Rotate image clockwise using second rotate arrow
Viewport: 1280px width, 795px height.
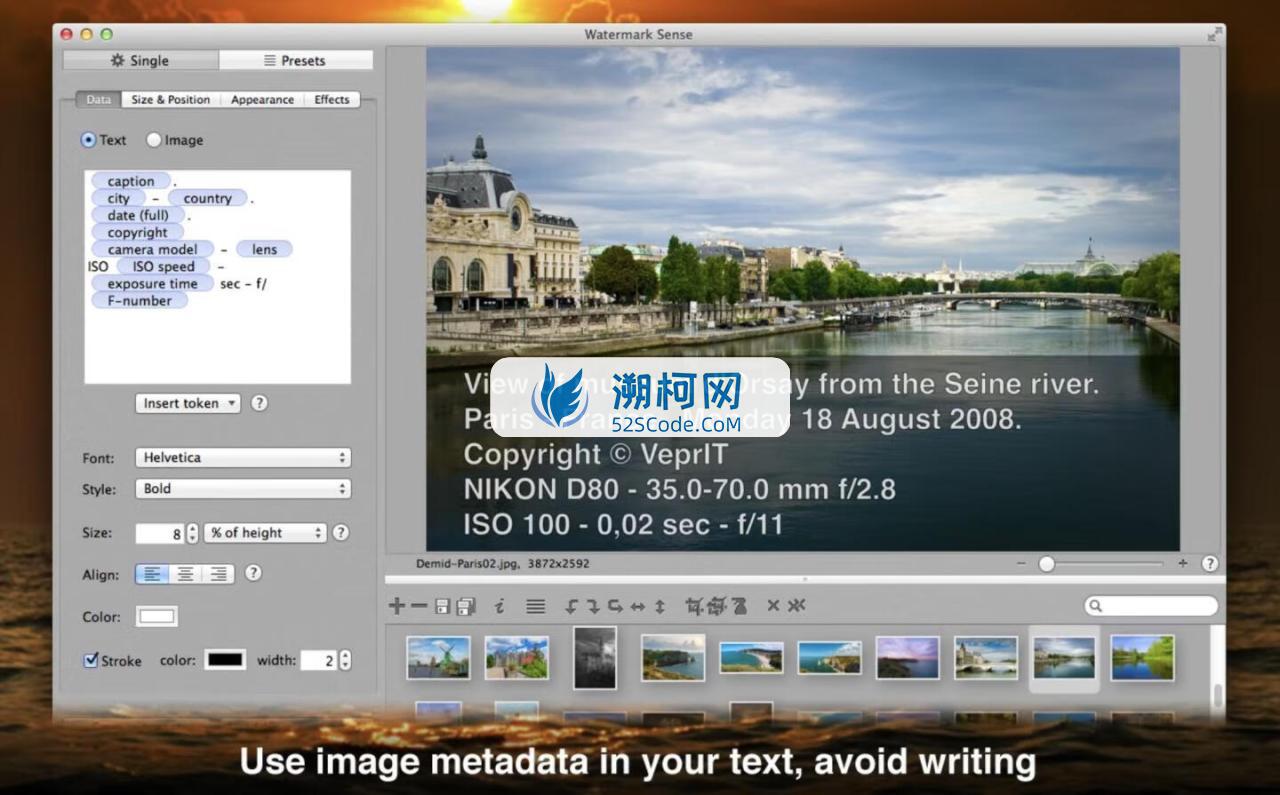[593, 606]
